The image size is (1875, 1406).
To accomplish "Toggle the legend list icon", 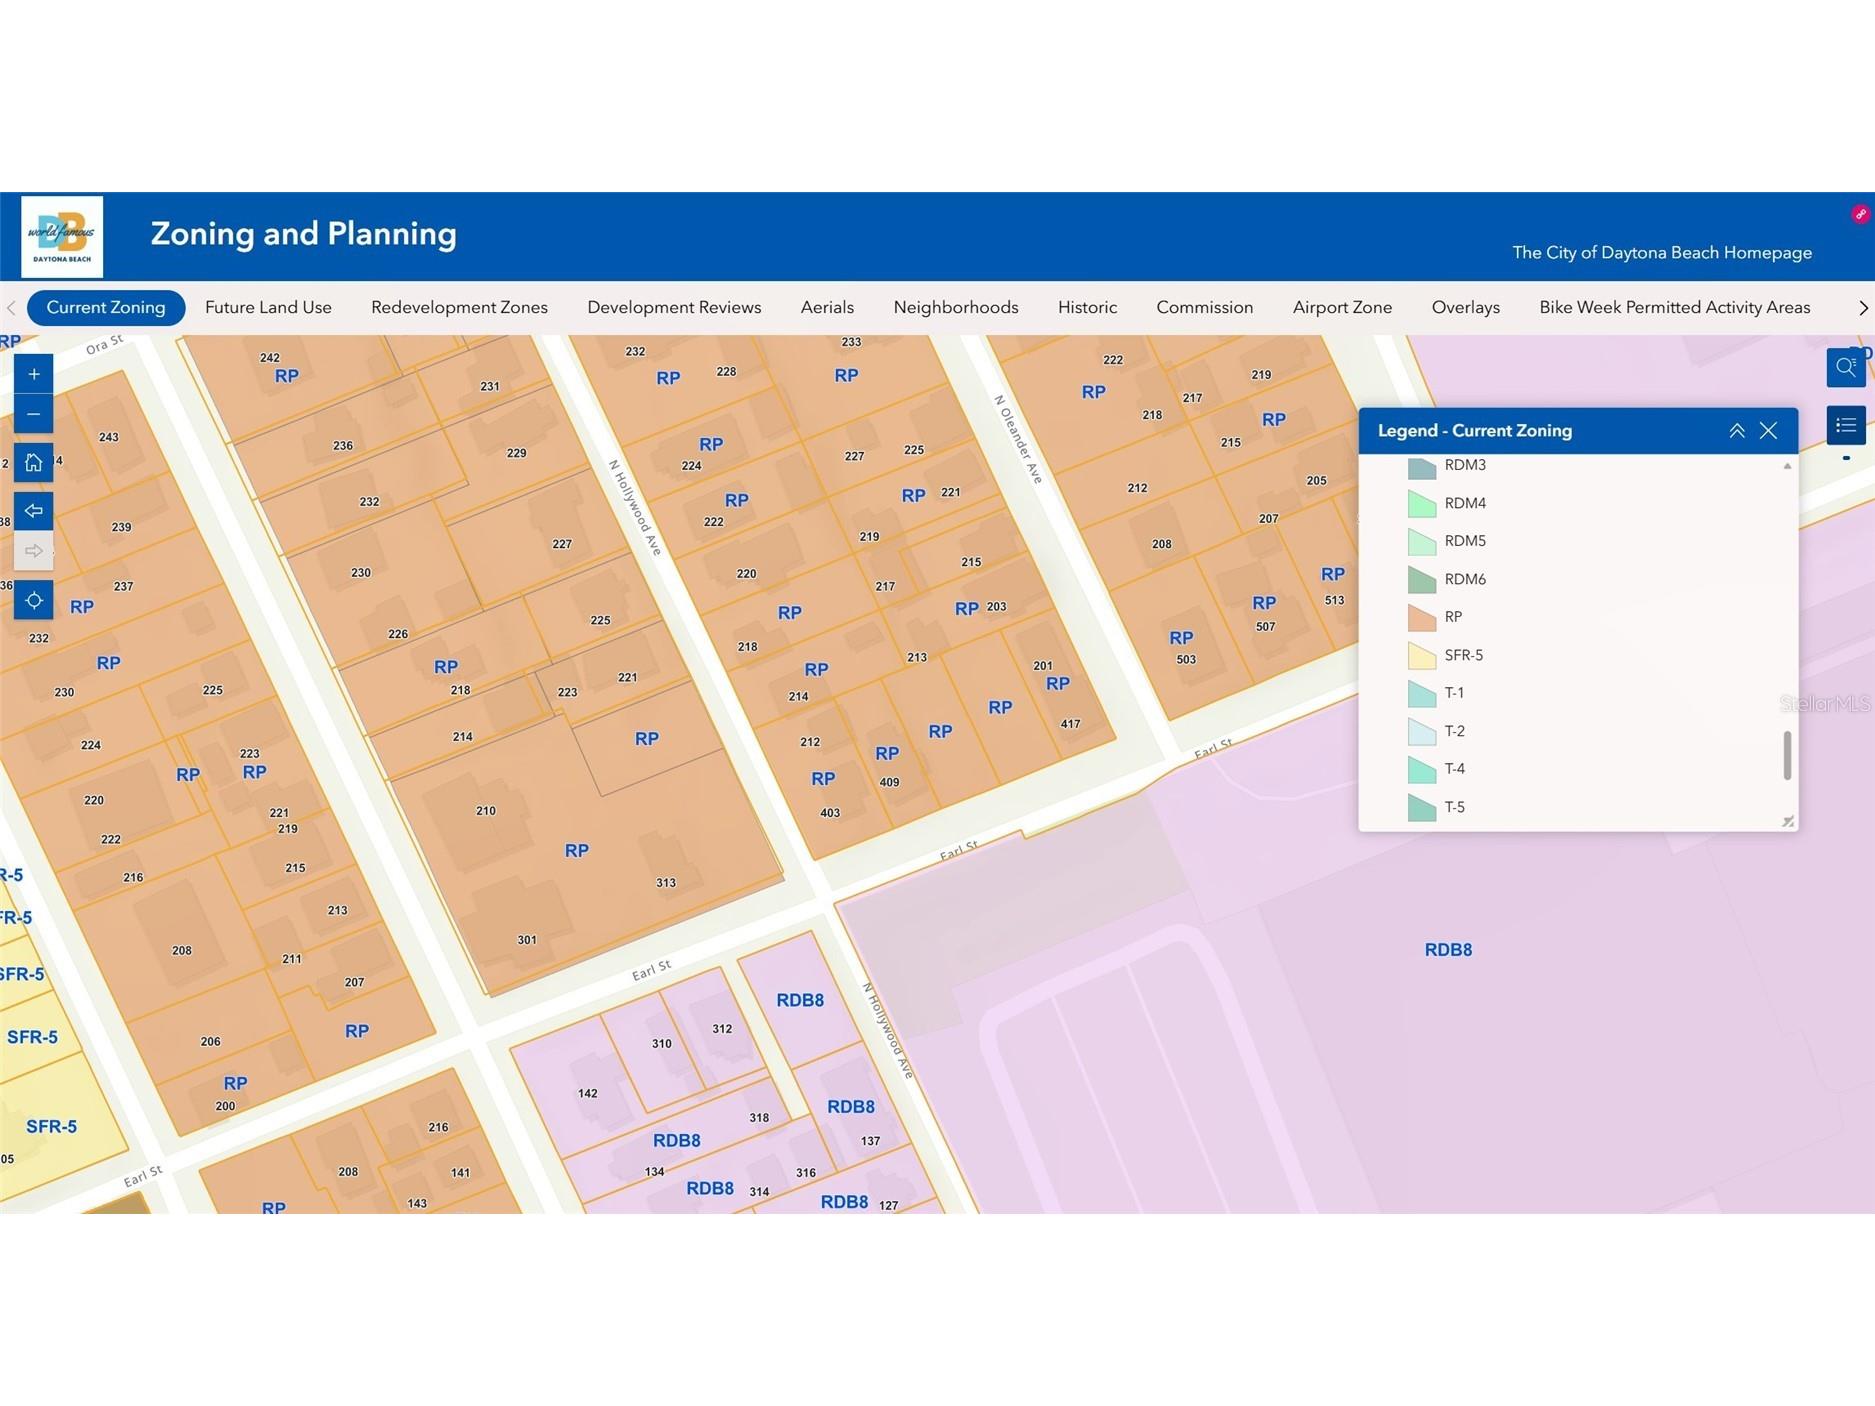I will click(x=1845, y=426).
